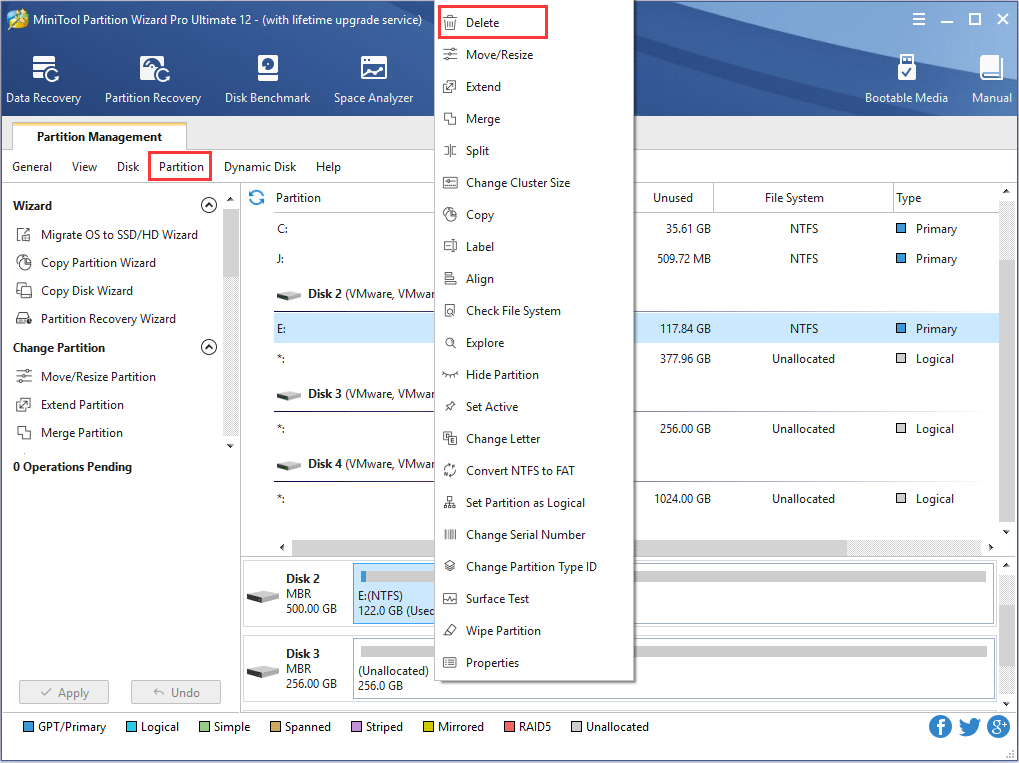Choose Surface Test from the context menu
Viewport: 1019px width, 763px height.
pyautogui.click(x=498, y=598)
